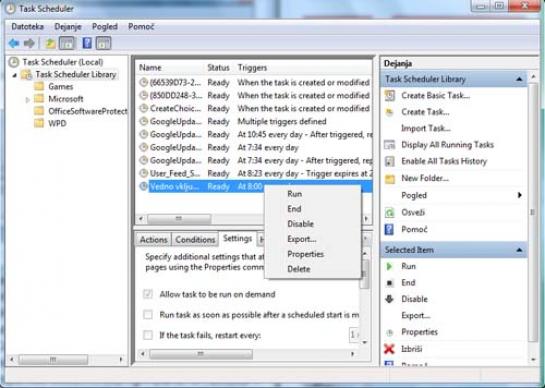Click the settings pane horizontal scrollbar thumb
The height and width of the screenshot is (388, 545).
point(201,354)
